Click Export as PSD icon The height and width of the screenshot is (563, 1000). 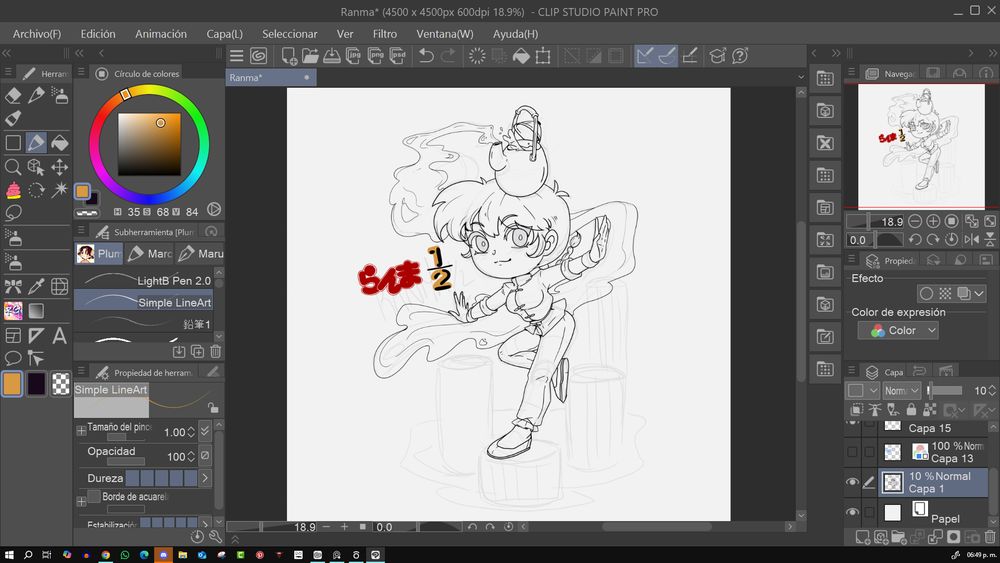398,56
